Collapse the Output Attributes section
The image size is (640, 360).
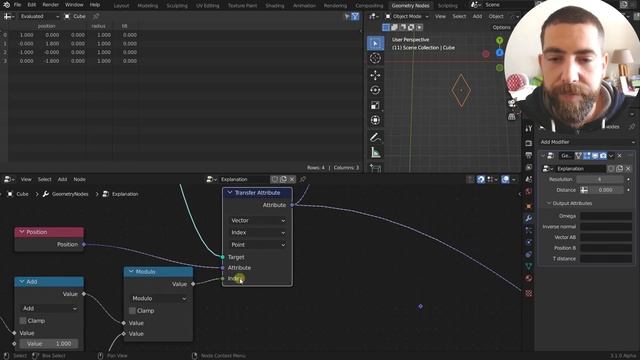[549, 203]
